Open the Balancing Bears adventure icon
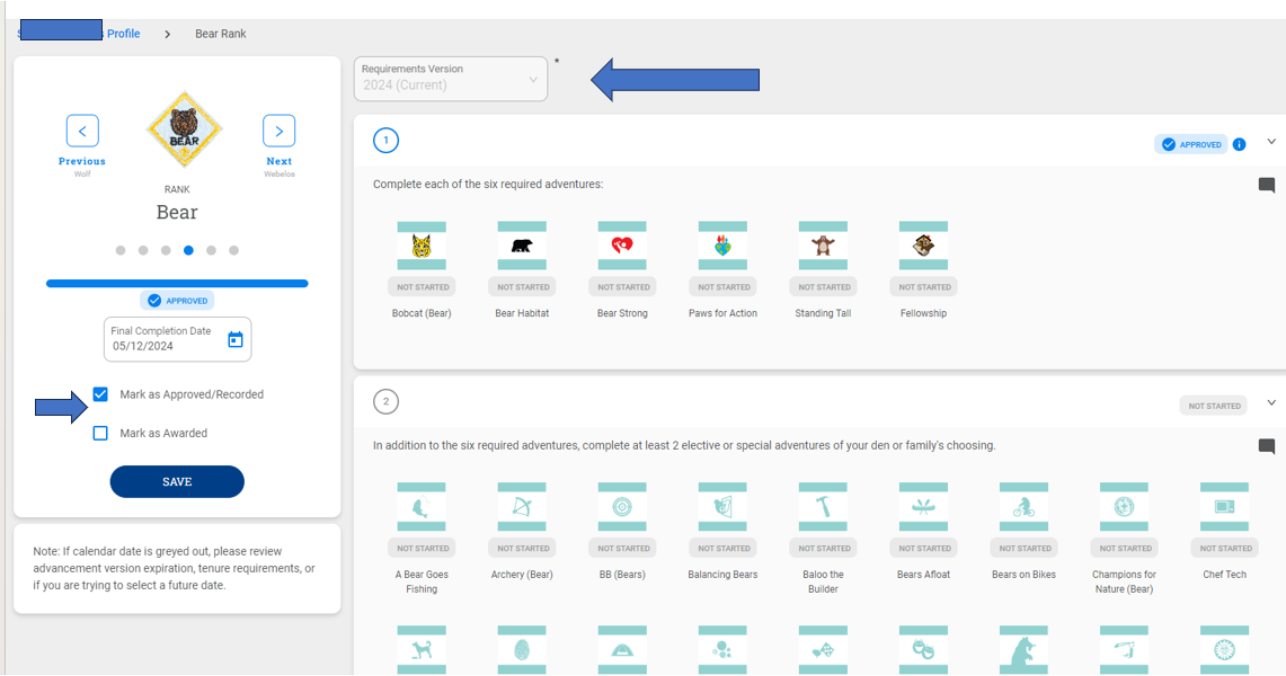 click(x=723, y=507)
